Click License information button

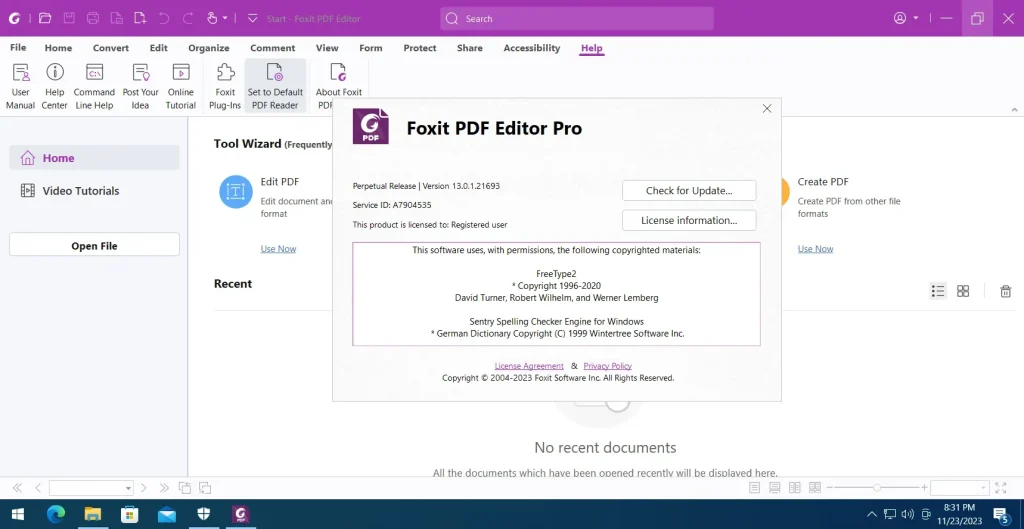pos(689,220)
